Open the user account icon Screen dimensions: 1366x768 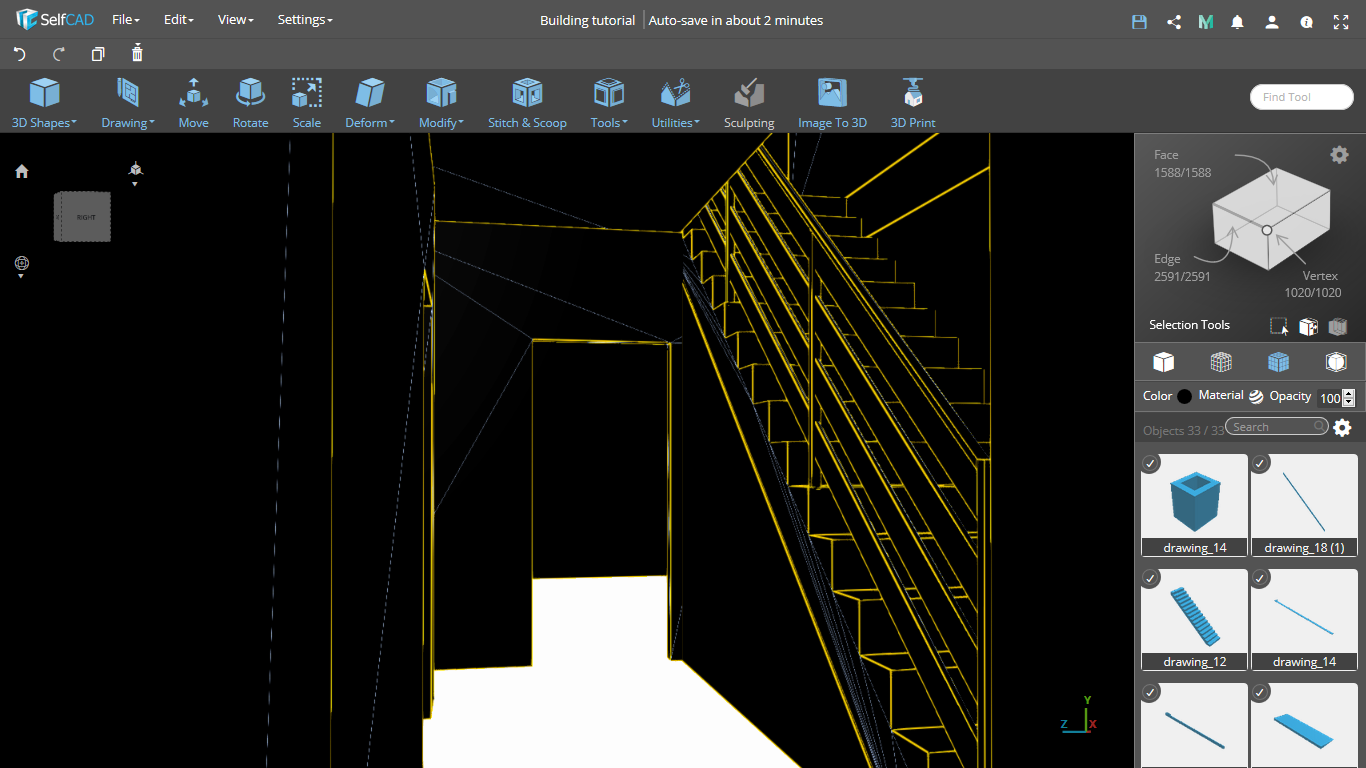(x=1271, y=21)
